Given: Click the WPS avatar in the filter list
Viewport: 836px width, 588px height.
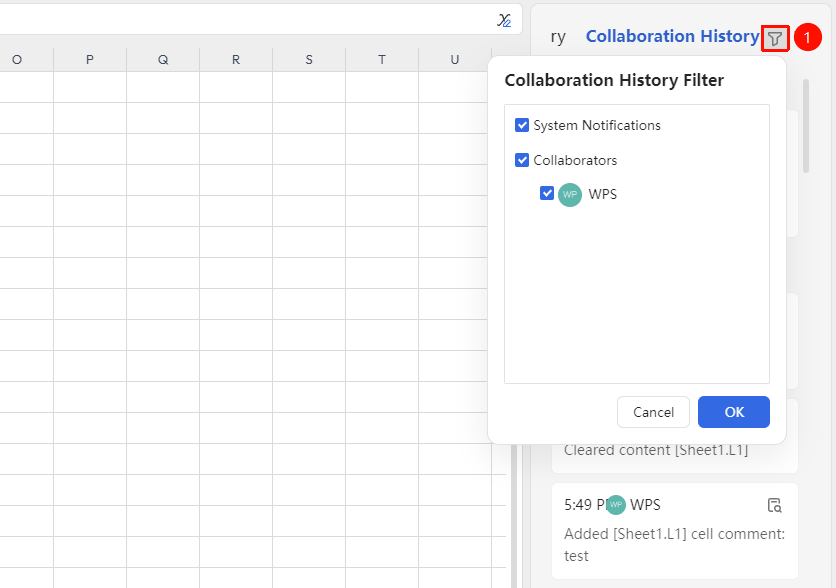Looking at the screenshot, I should 569,195.
